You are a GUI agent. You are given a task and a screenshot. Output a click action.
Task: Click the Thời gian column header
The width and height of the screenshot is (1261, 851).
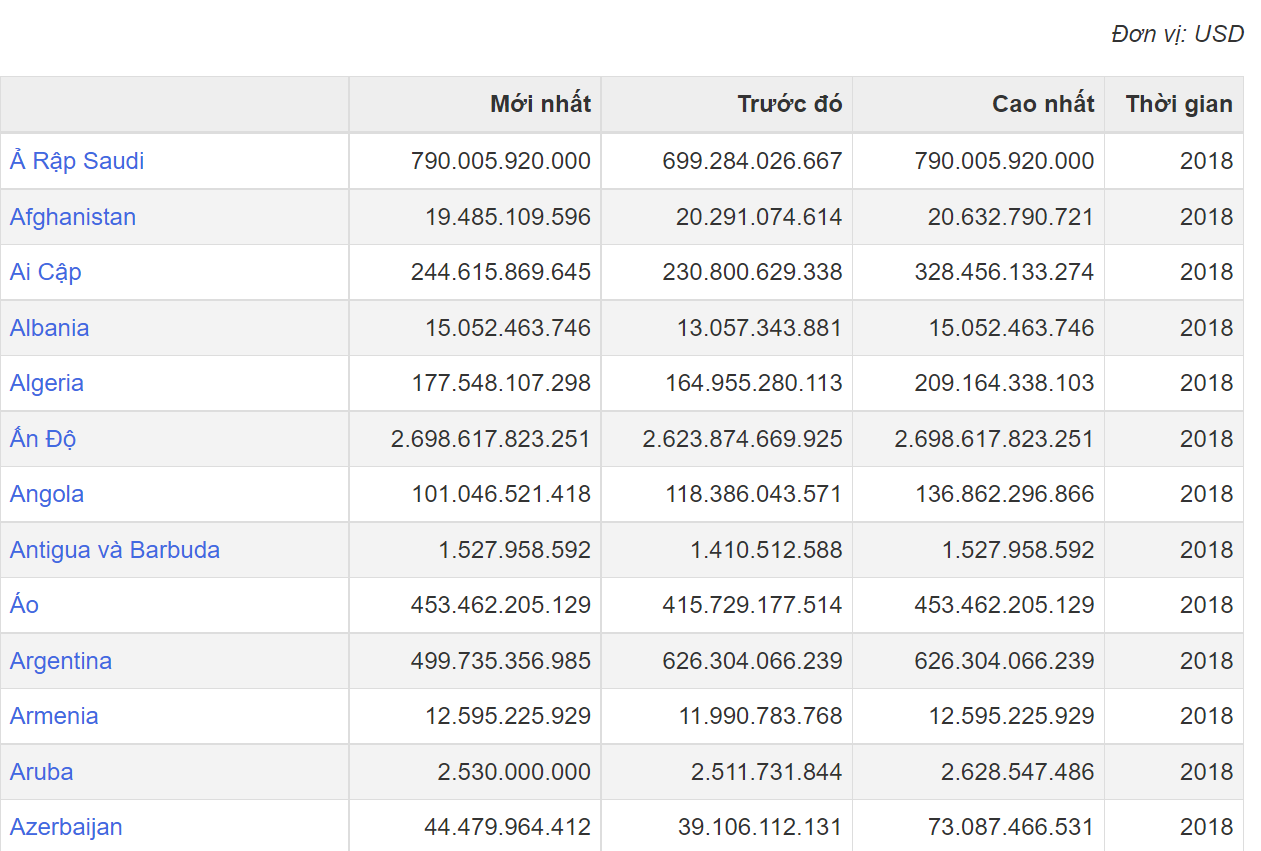tap(1180, 104)
